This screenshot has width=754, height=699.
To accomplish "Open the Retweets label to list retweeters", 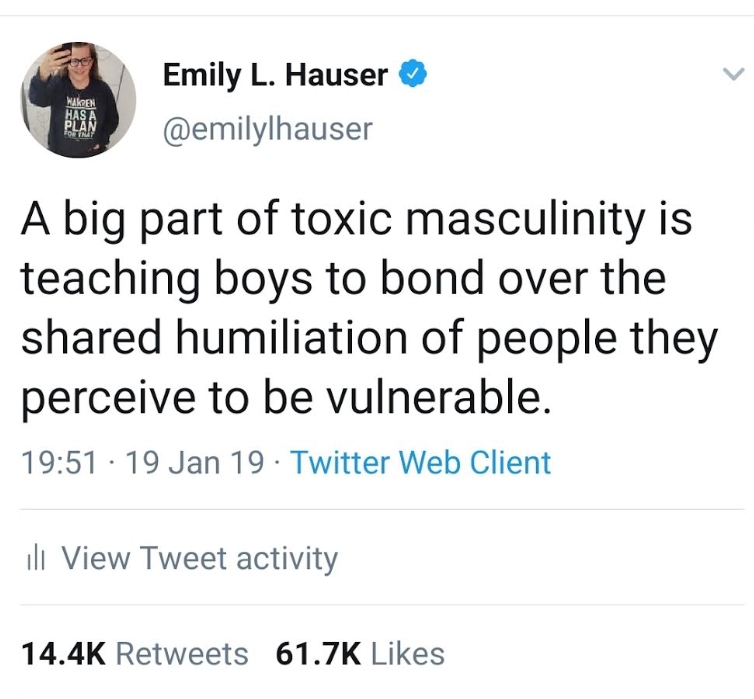I will click(x=182, y=653).
